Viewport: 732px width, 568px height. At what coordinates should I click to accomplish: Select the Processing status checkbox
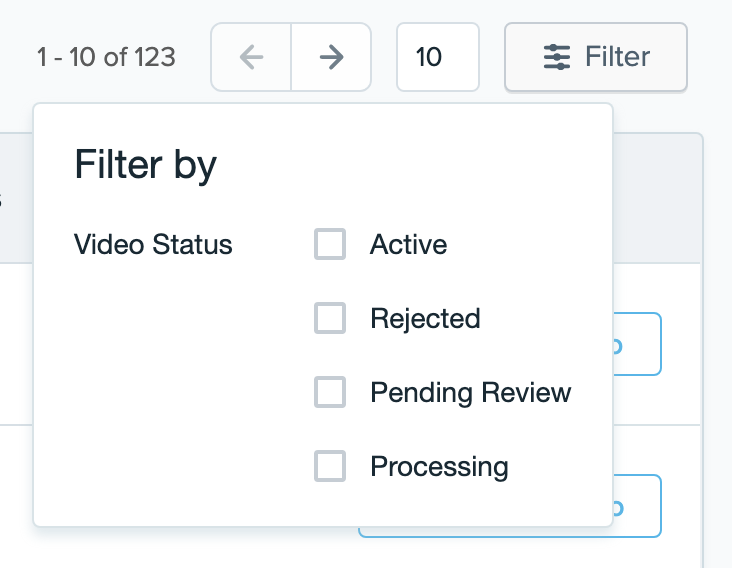pyautogui.click(x=330, y=466)
